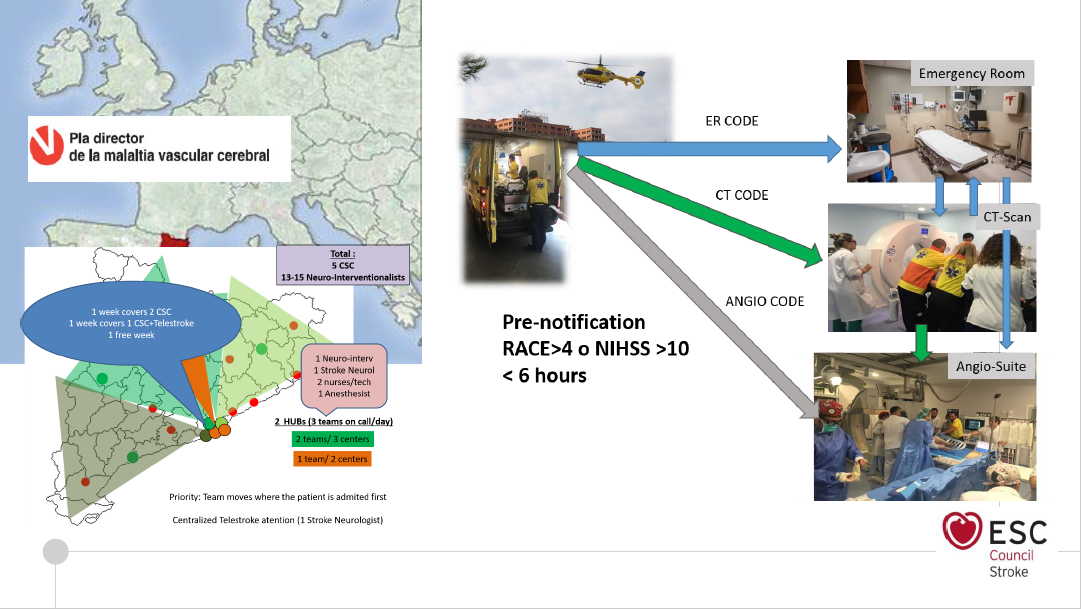Click the blue ER CODE arrow
This screenshot has height=609, width=1081.
coord(710,149)
